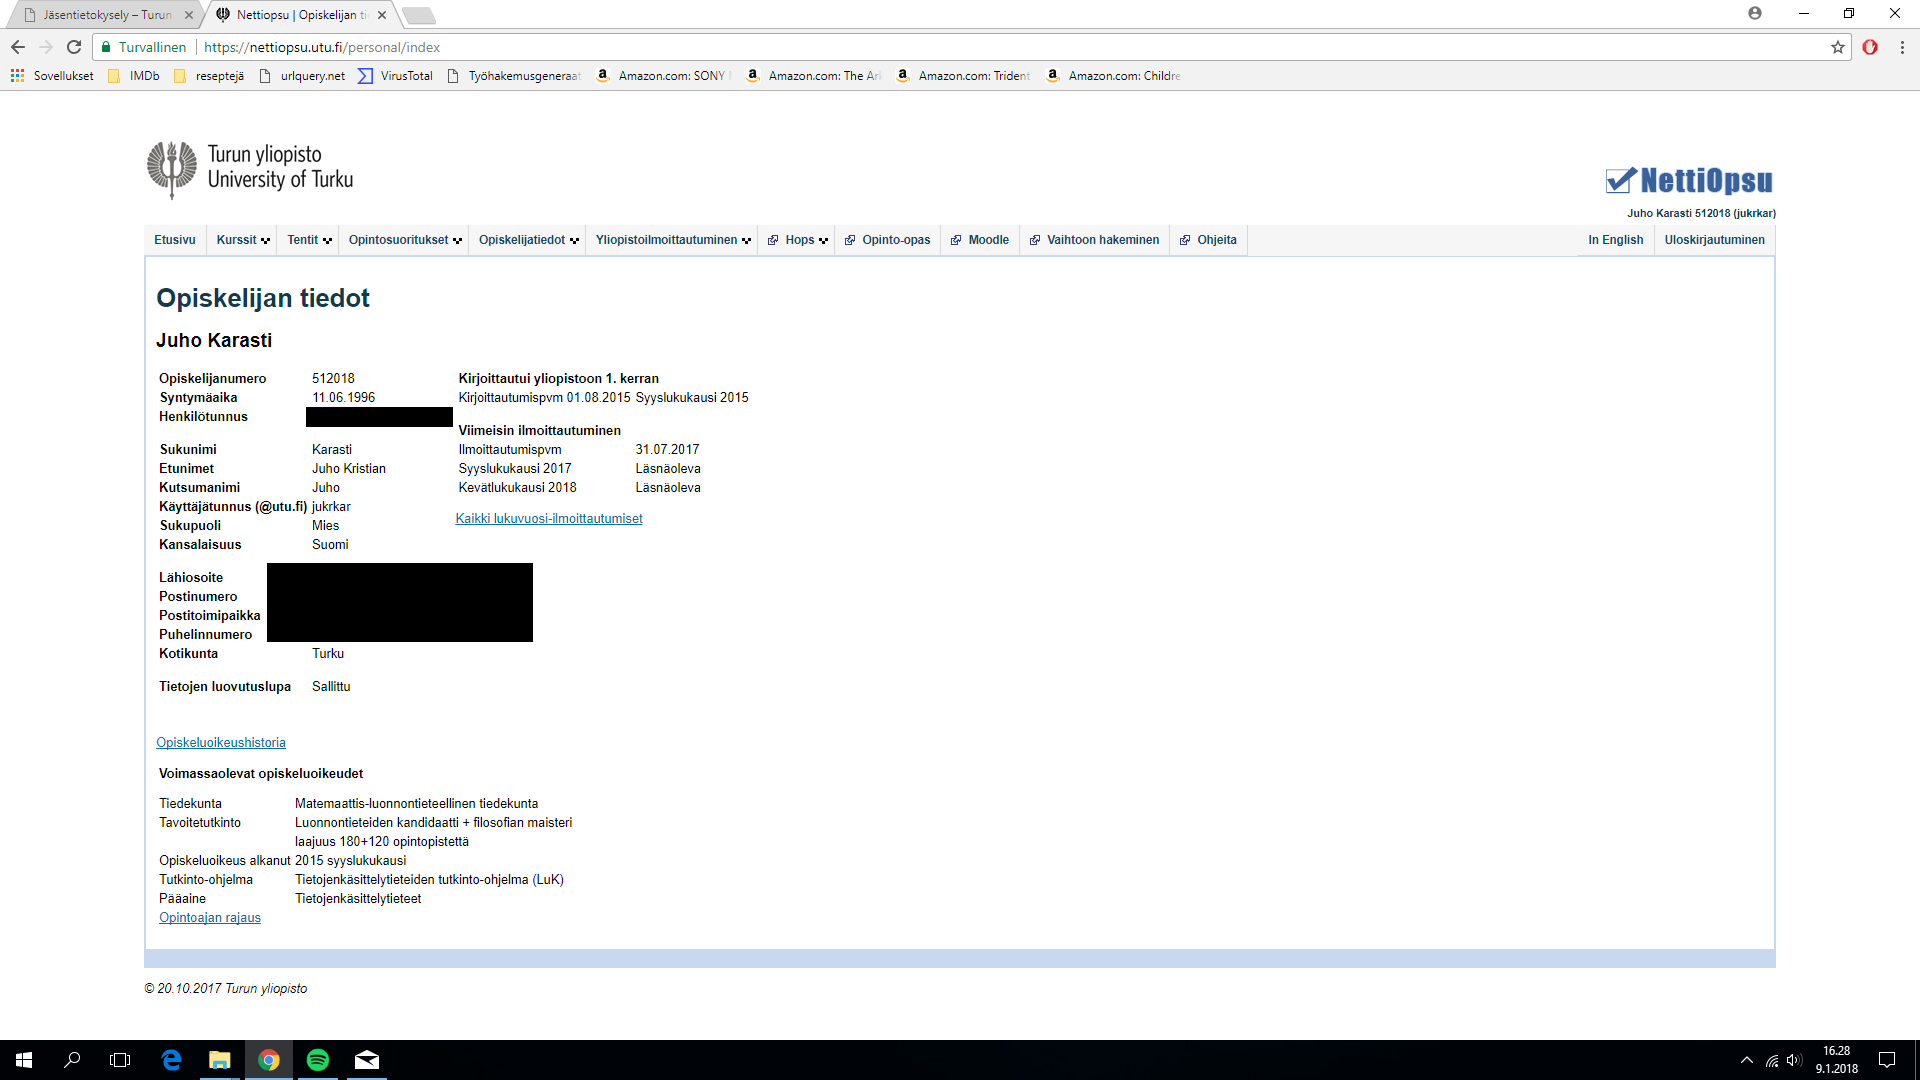This screenshot has height=1080, width=1920.
Task: Open Ohjeita help menu item
Action: (x=1208, y=240)
